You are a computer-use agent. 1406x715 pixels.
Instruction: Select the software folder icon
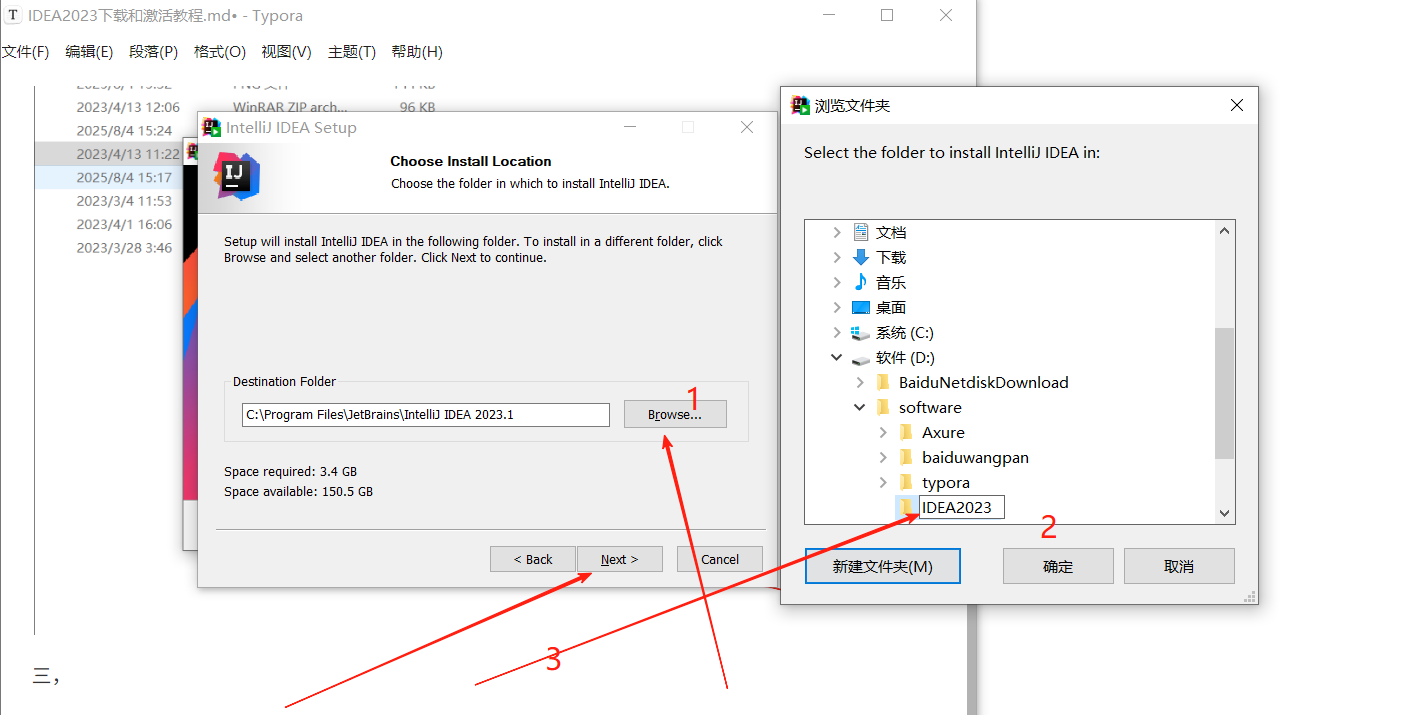(x=883, y=407)
